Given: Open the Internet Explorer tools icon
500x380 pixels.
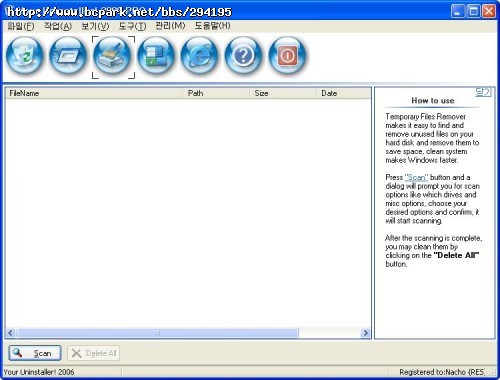Looking at the screenshot, I should tap(200, 55).
